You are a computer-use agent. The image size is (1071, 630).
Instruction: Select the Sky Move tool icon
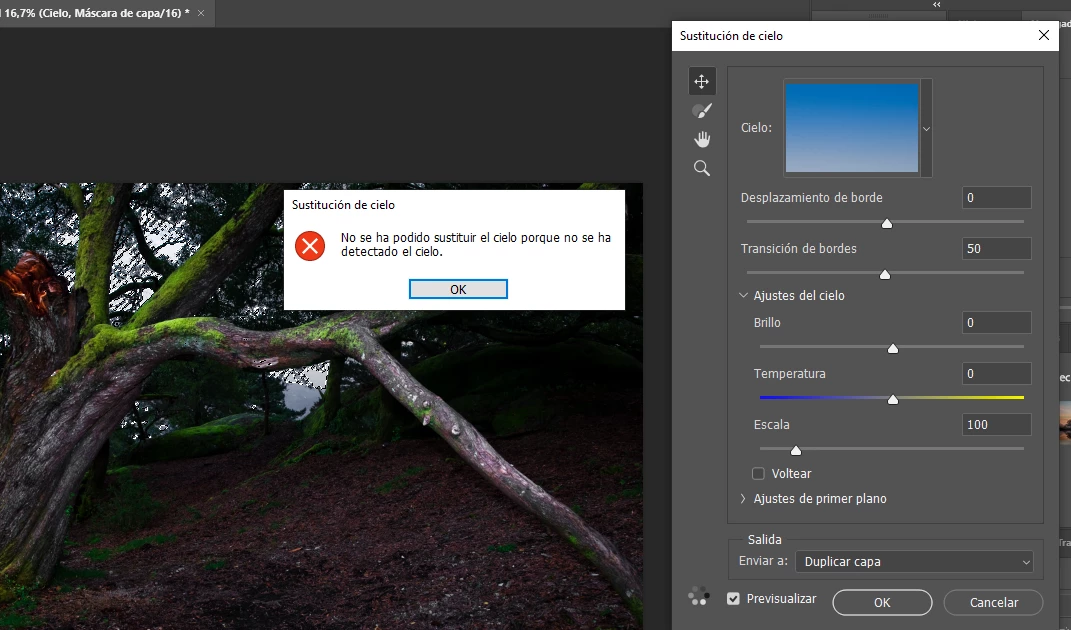(701, 81)
